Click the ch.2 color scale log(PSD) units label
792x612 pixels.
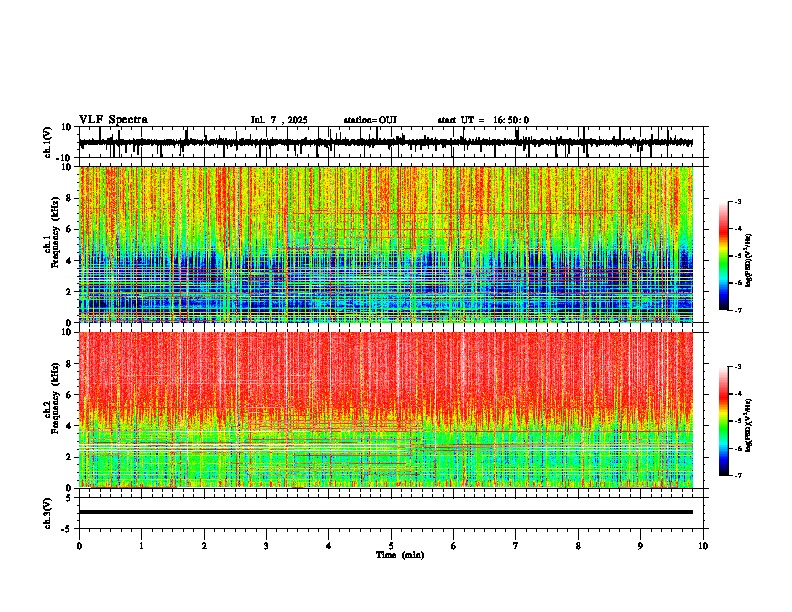point(749,425)
